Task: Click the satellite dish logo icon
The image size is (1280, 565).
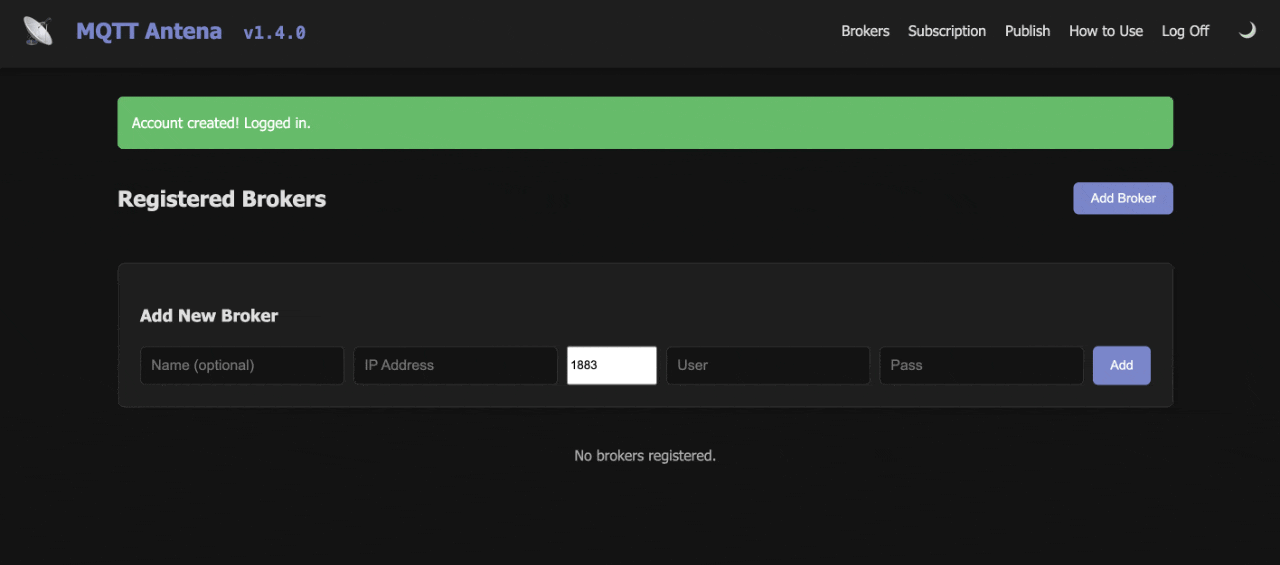Action: [x=38, y=31]
